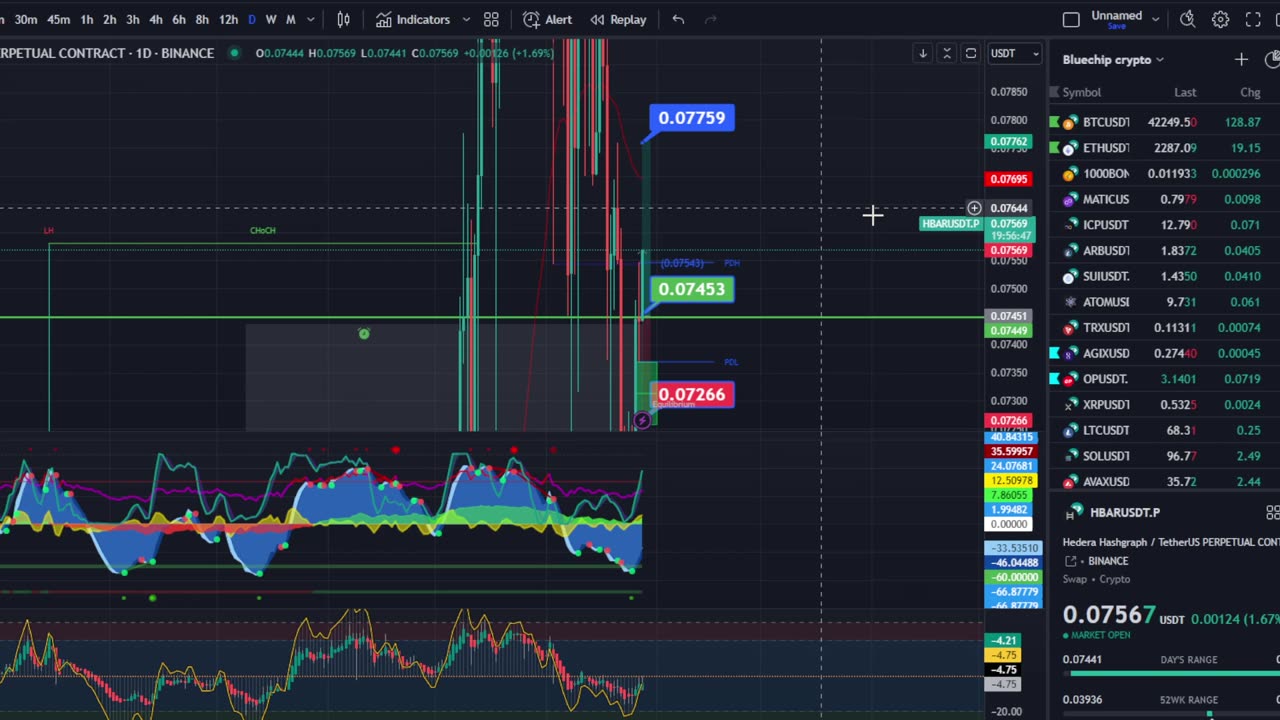
Task: Select ICPUSDT in the watchlist
Action: pos(1164,225)
